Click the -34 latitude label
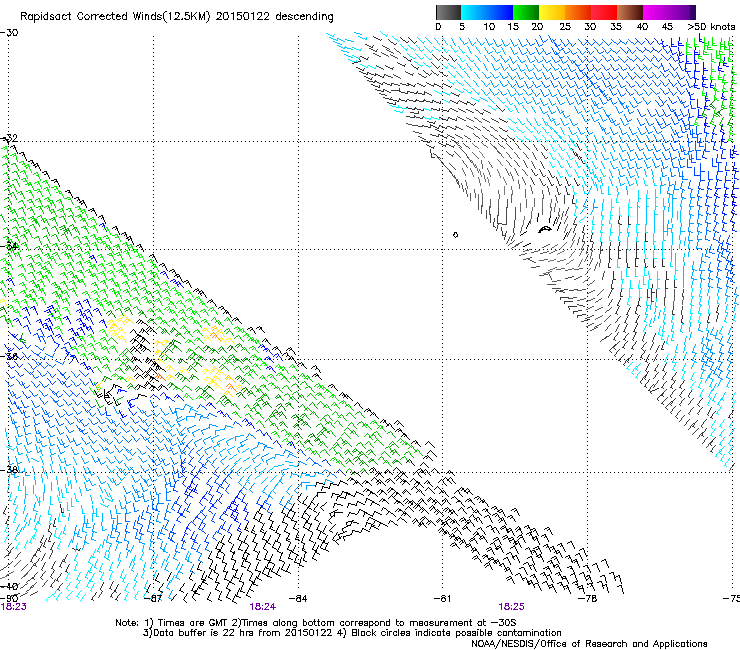The image size is (740, 650). tap(9, 246)
